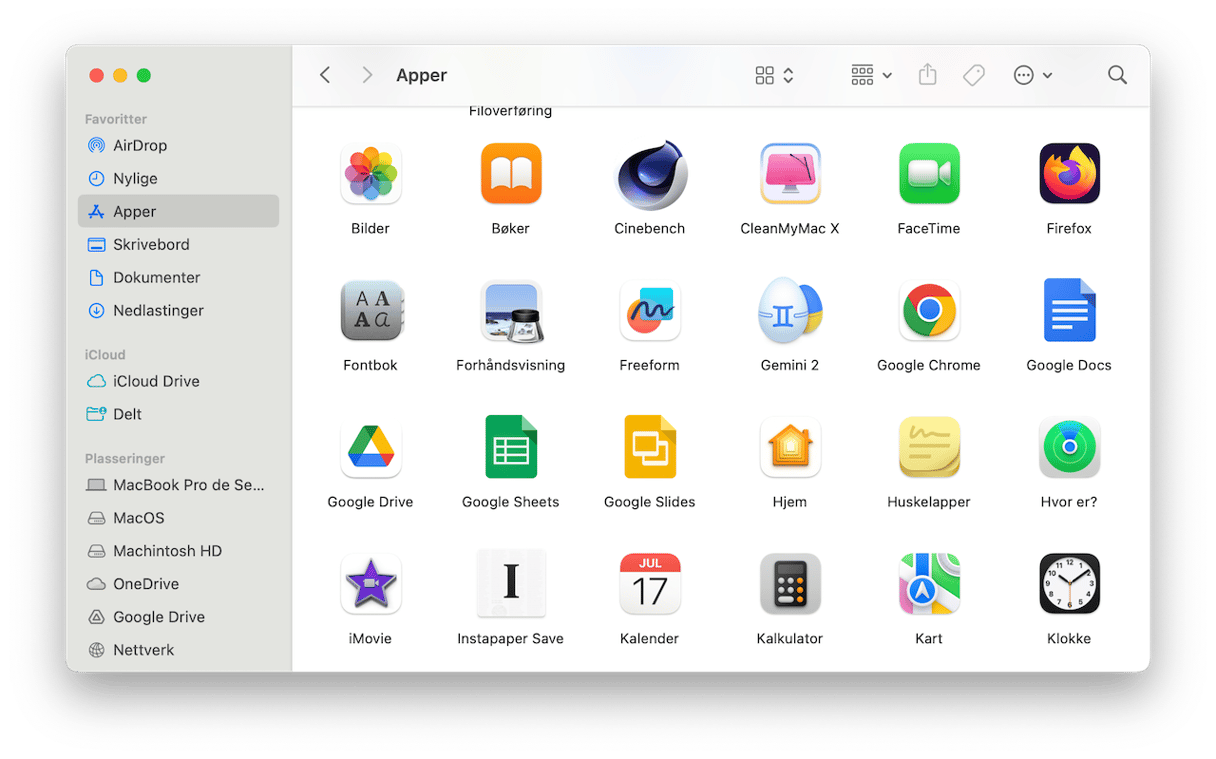Expand the more actions ellipsis menu
The width and height of the screenshot is (1216, 759).
(1033, 75)
